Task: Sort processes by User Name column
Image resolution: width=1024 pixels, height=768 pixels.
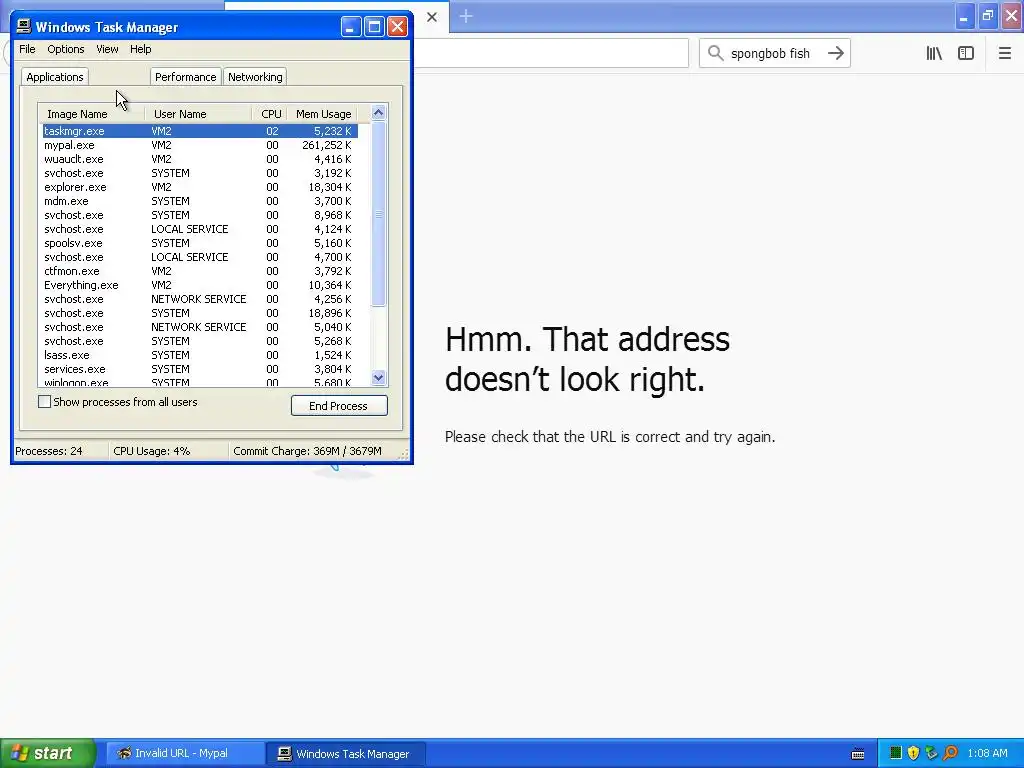Action: tap(198, 114)
